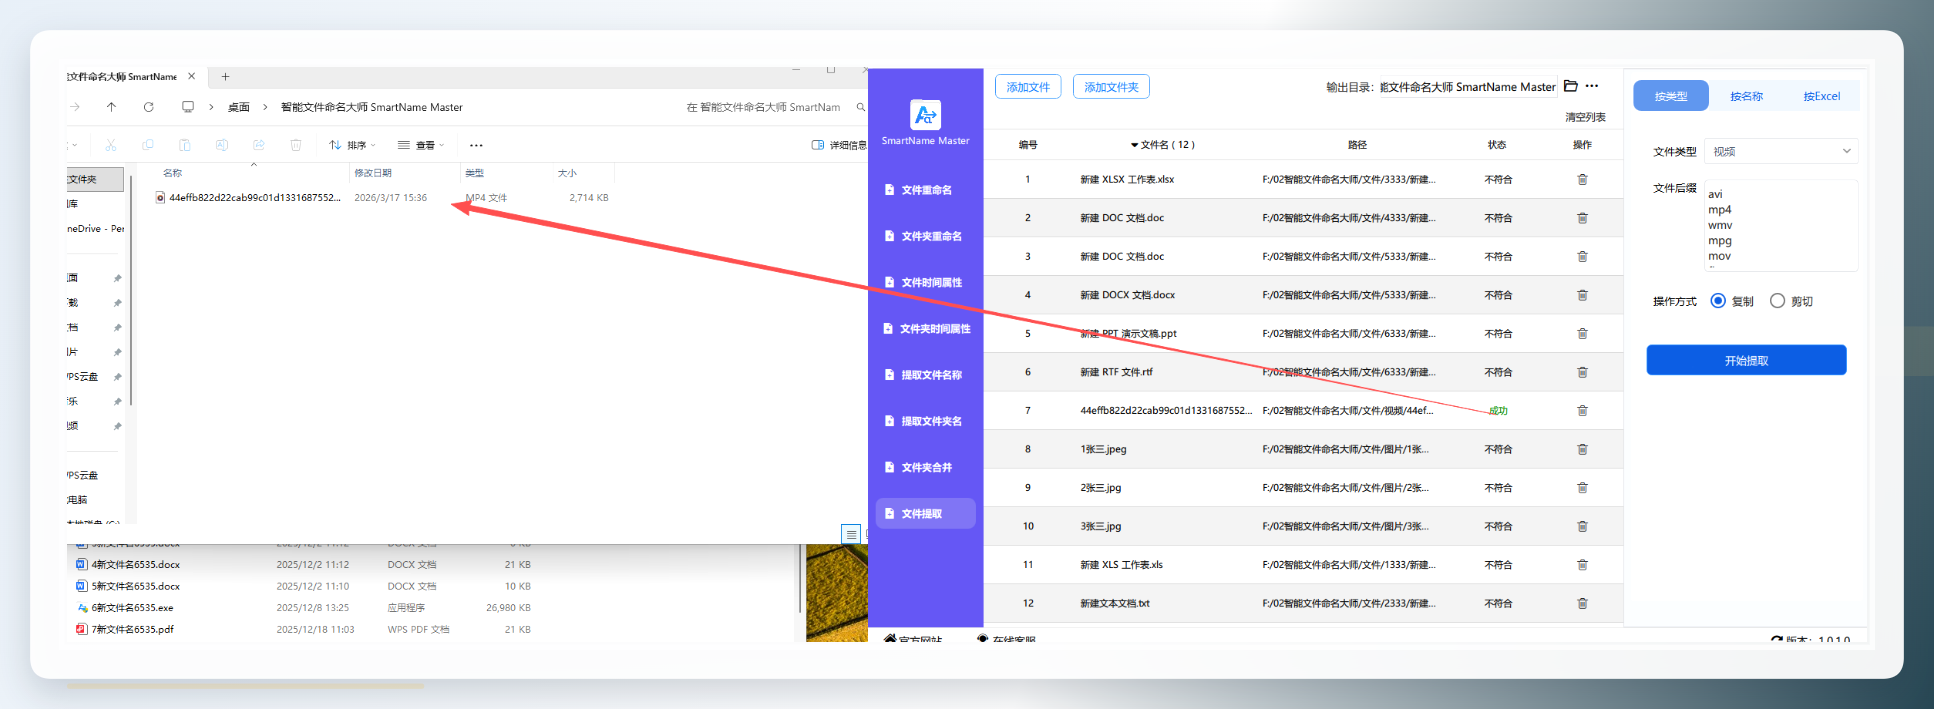This screenshot has width=1934, height=709.
Task: Toggle 详细信息 details pane in Explorer
Action: click(839, 145)
